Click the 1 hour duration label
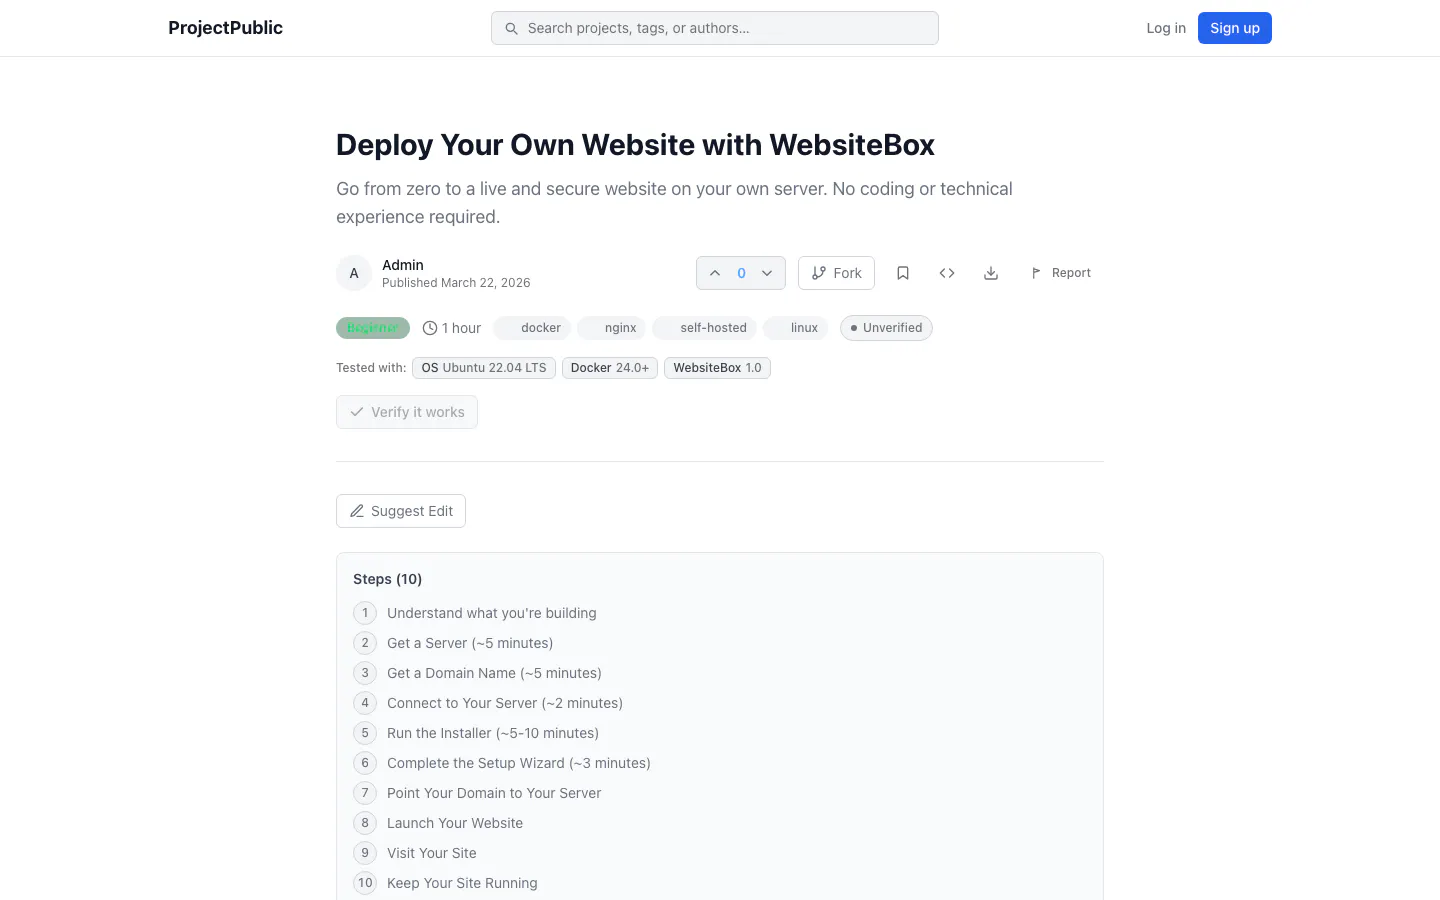The height and width of the screenshot is (900, 1440). tap(452, 328)
